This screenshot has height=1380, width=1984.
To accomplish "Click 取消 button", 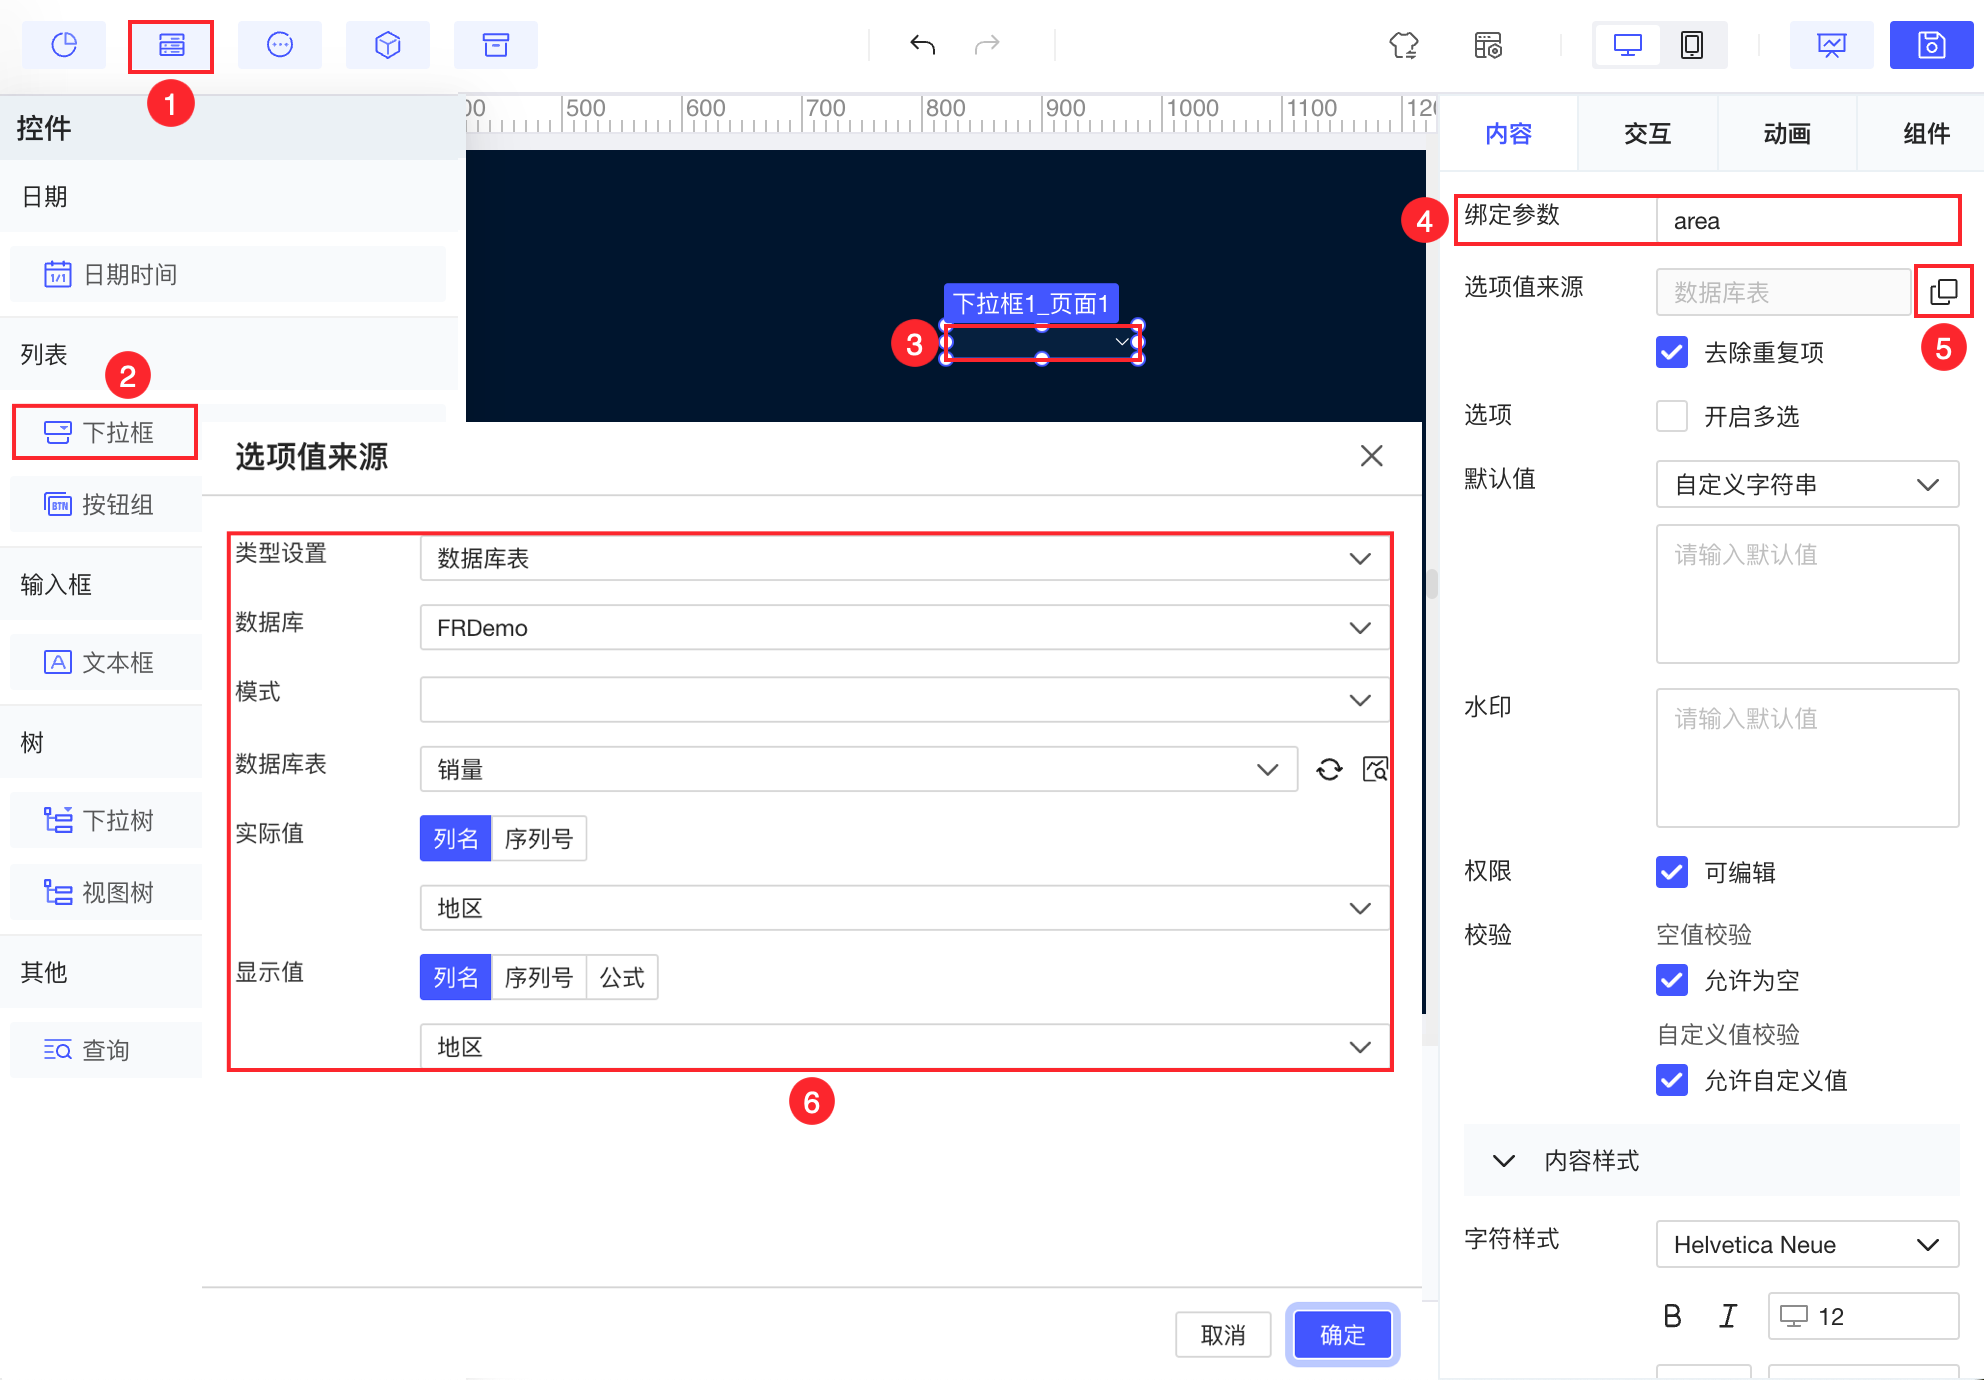I will (1222, 1335).
